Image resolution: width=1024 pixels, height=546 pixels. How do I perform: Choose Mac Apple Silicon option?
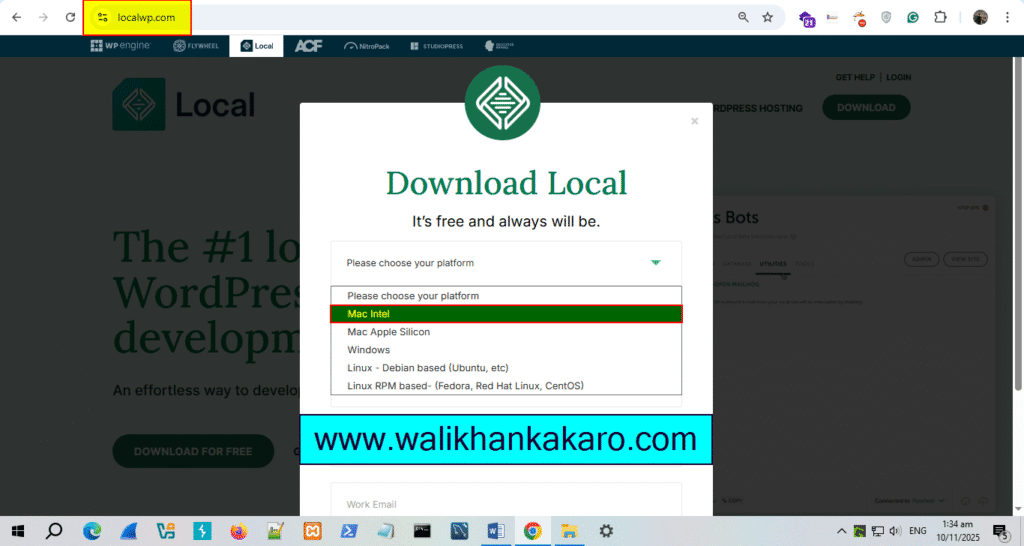point(506,332)
